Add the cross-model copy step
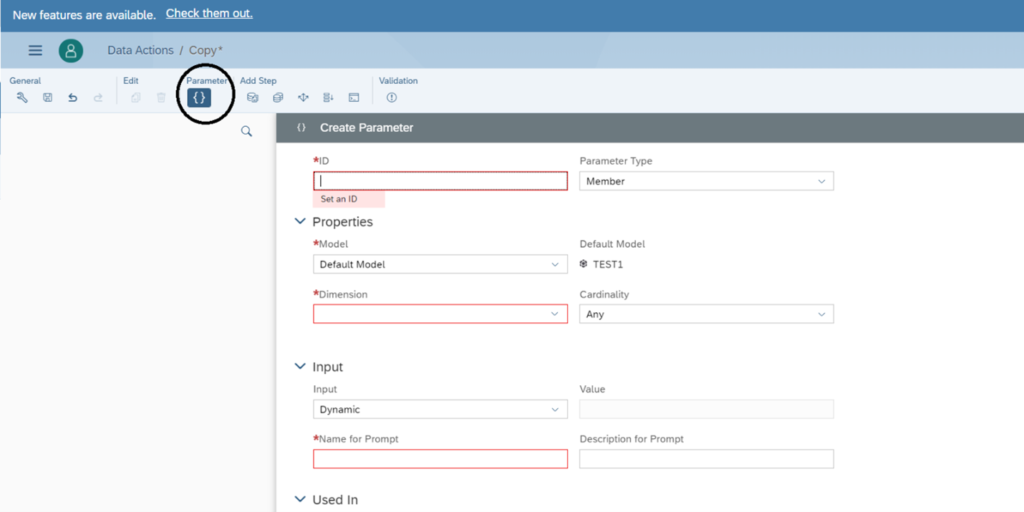 point(278,98)
